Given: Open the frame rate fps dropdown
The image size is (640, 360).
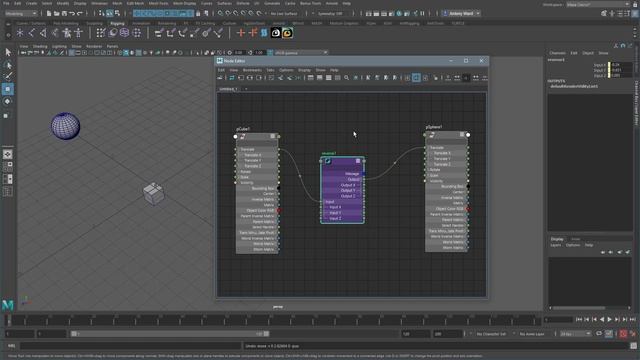Looking at the screenshot, I should (575, 334).
